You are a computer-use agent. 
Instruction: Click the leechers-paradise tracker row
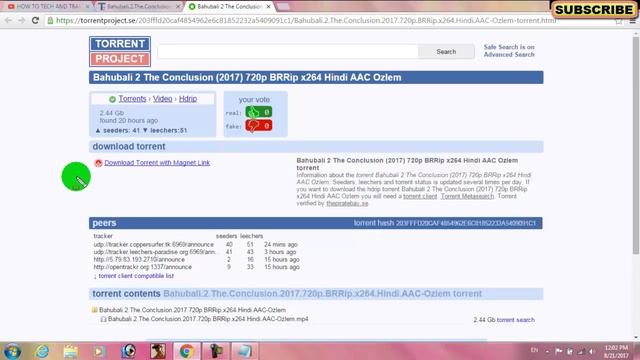pyautogui.click(x=196, y=252)
